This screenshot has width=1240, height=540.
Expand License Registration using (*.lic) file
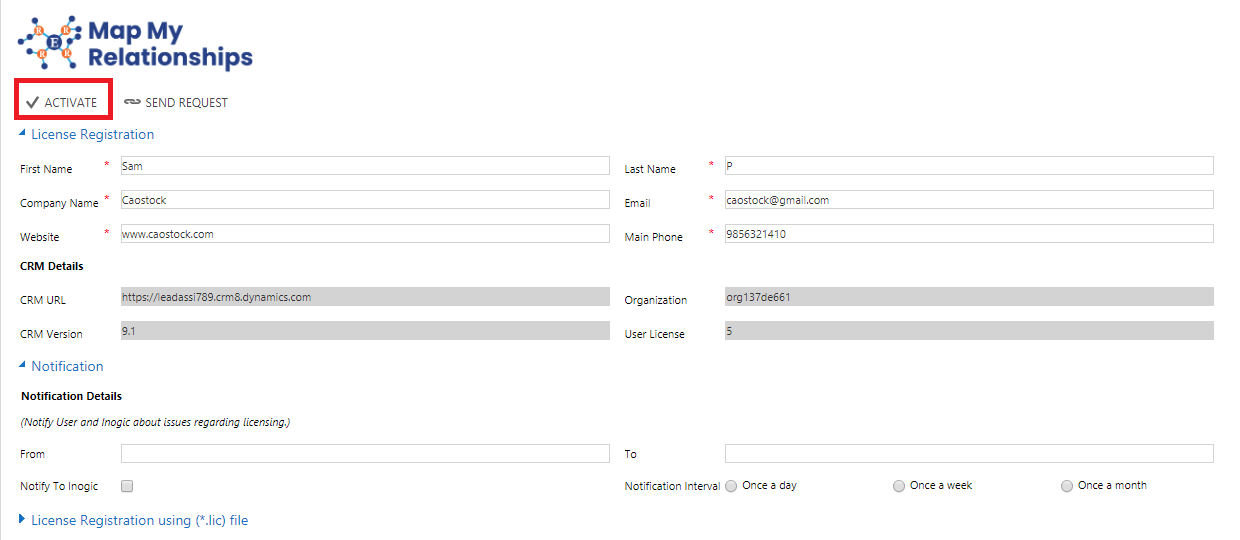pyautogui.click(x=23, y=519)
